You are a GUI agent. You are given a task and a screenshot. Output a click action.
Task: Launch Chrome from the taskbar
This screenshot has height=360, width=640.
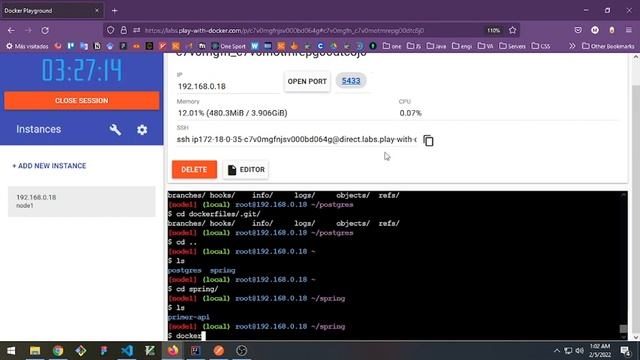click(58, 351)
